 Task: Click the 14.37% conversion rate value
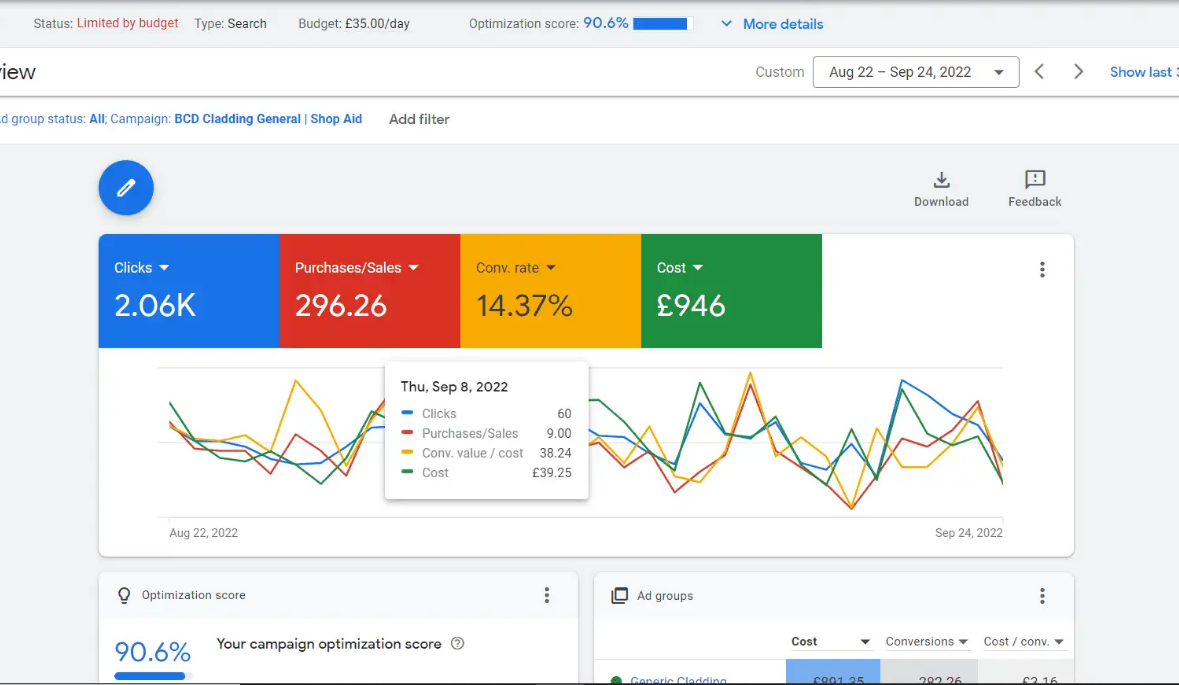[x=524, y=306]
